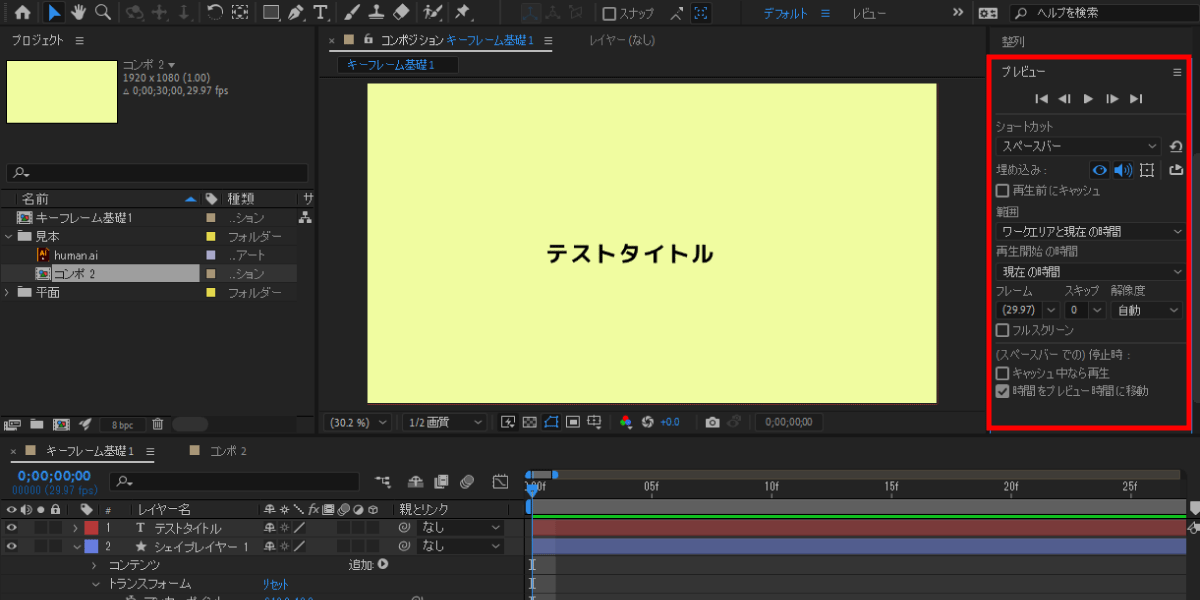Open 現在の時間 play-from dropdown
1200x600 pixels.
click(1089, 271)
